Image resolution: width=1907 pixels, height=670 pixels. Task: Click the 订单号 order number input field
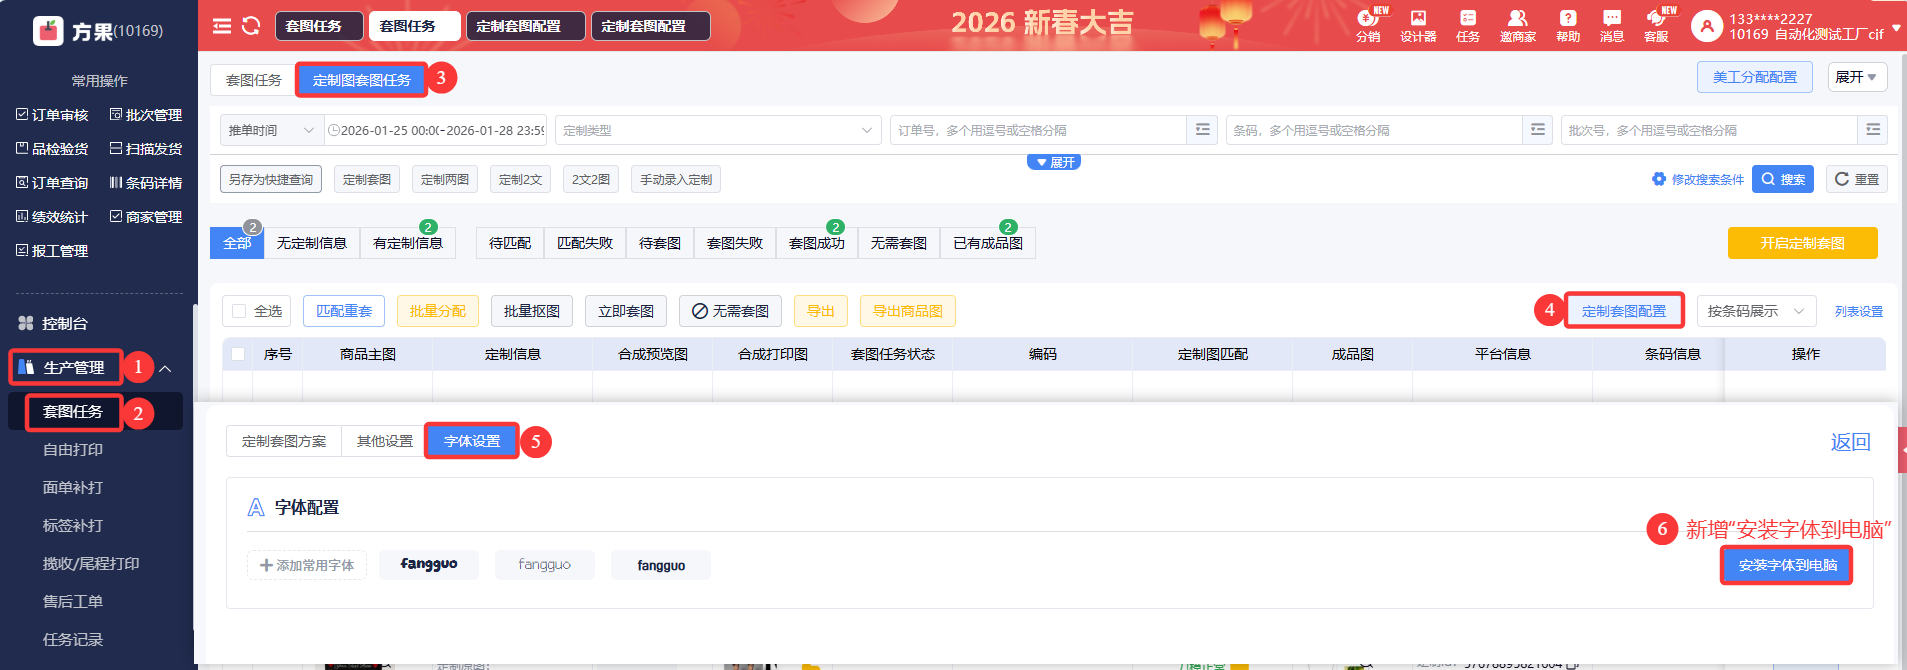point(1037,130)
